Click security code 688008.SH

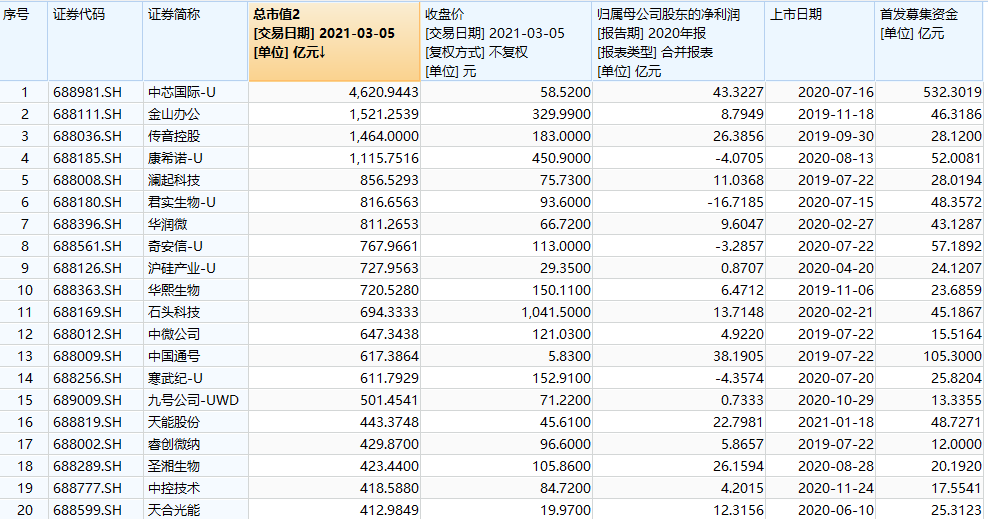pyautogui.click(x=88, y=180)
